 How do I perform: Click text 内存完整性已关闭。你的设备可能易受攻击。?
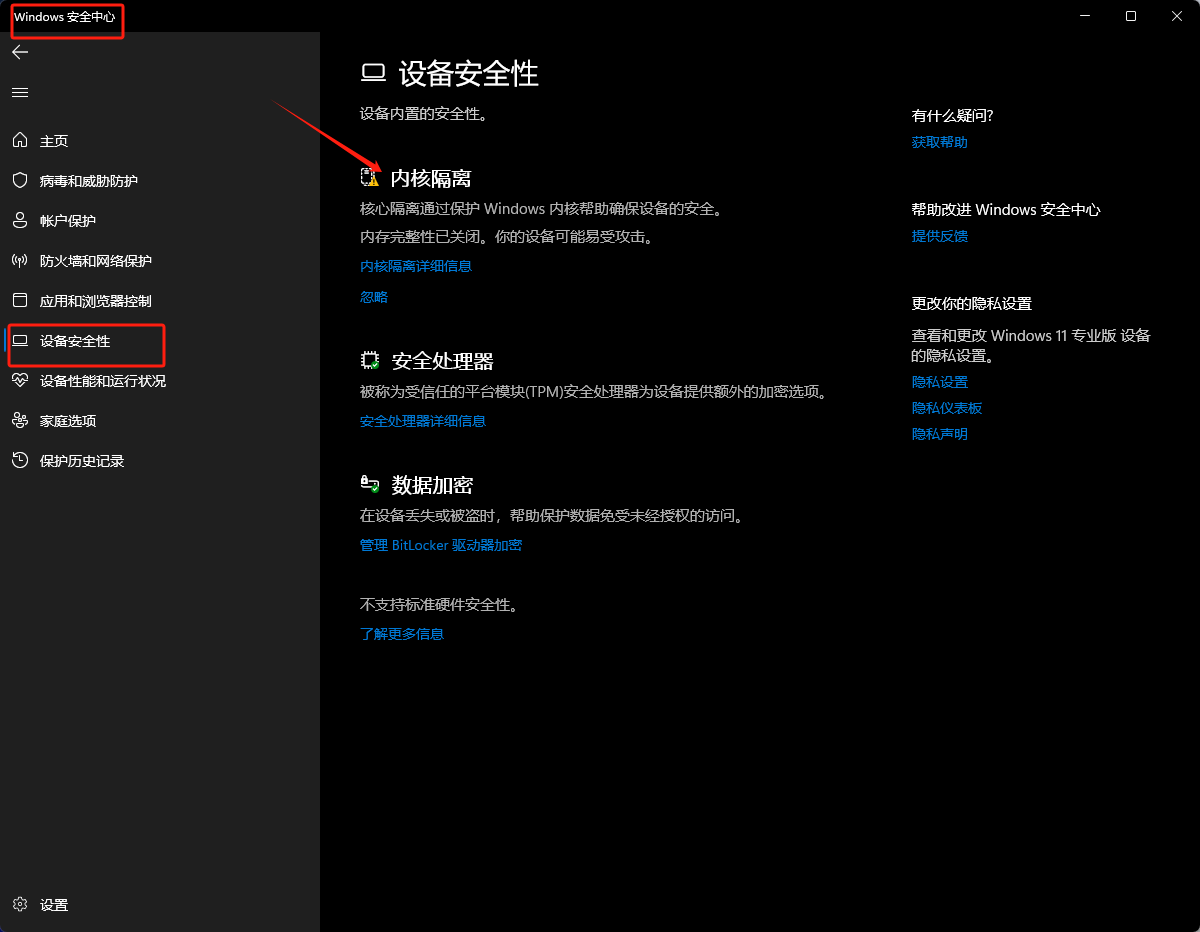point(506,237)
